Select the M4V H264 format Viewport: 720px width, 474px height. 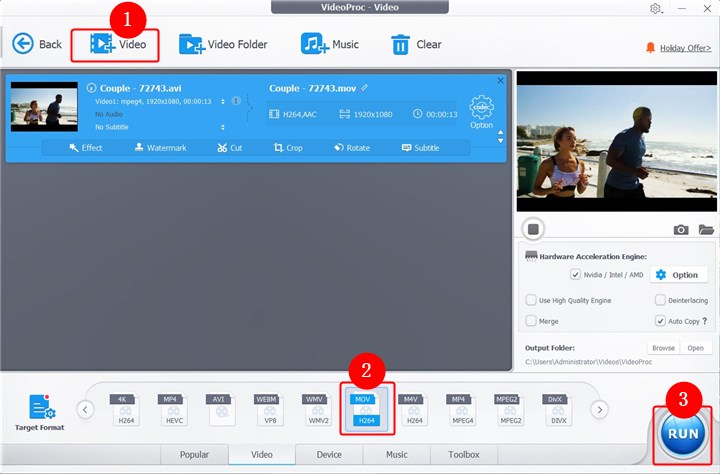tap(414, 409)
